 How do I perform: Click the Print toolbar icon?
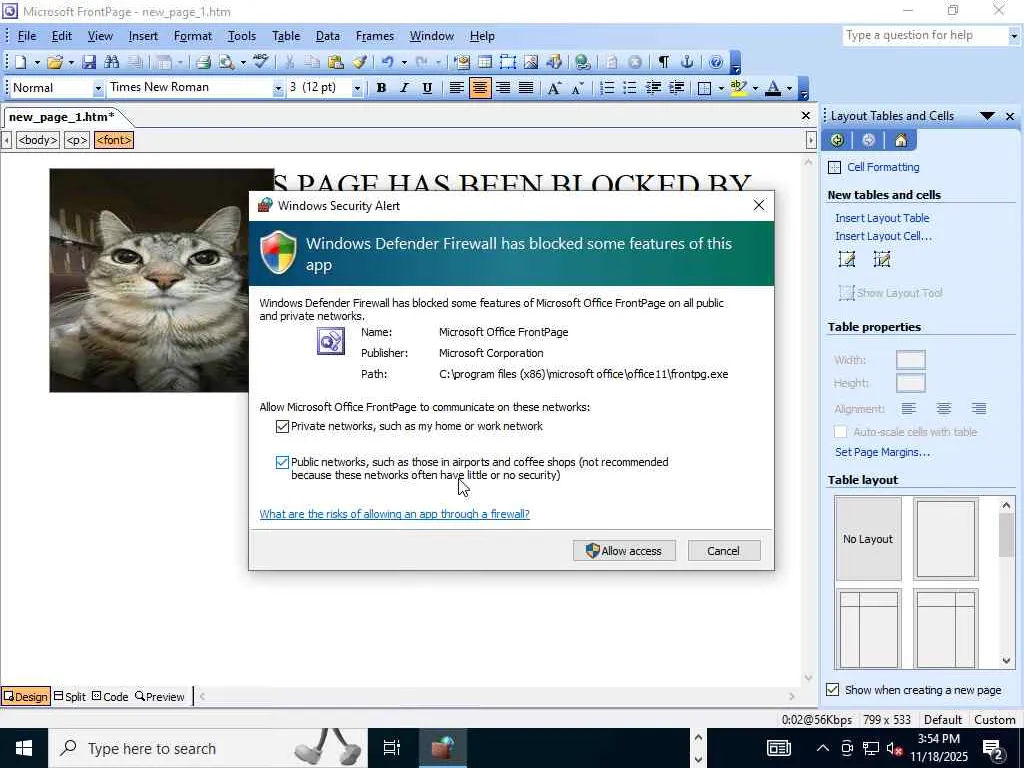[x=203, y=62]
